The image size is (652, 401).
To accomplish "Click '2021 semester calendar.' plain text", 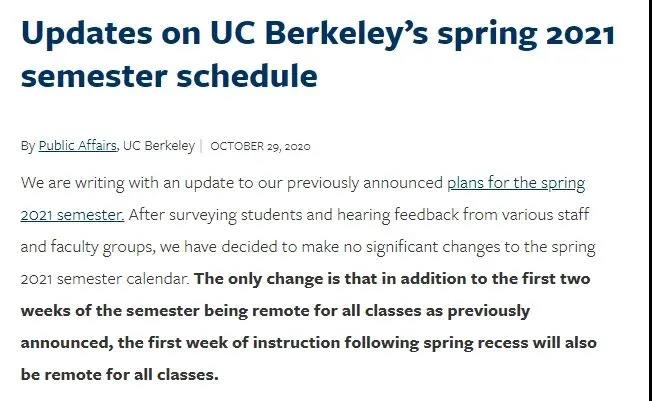I will (105, 279).
